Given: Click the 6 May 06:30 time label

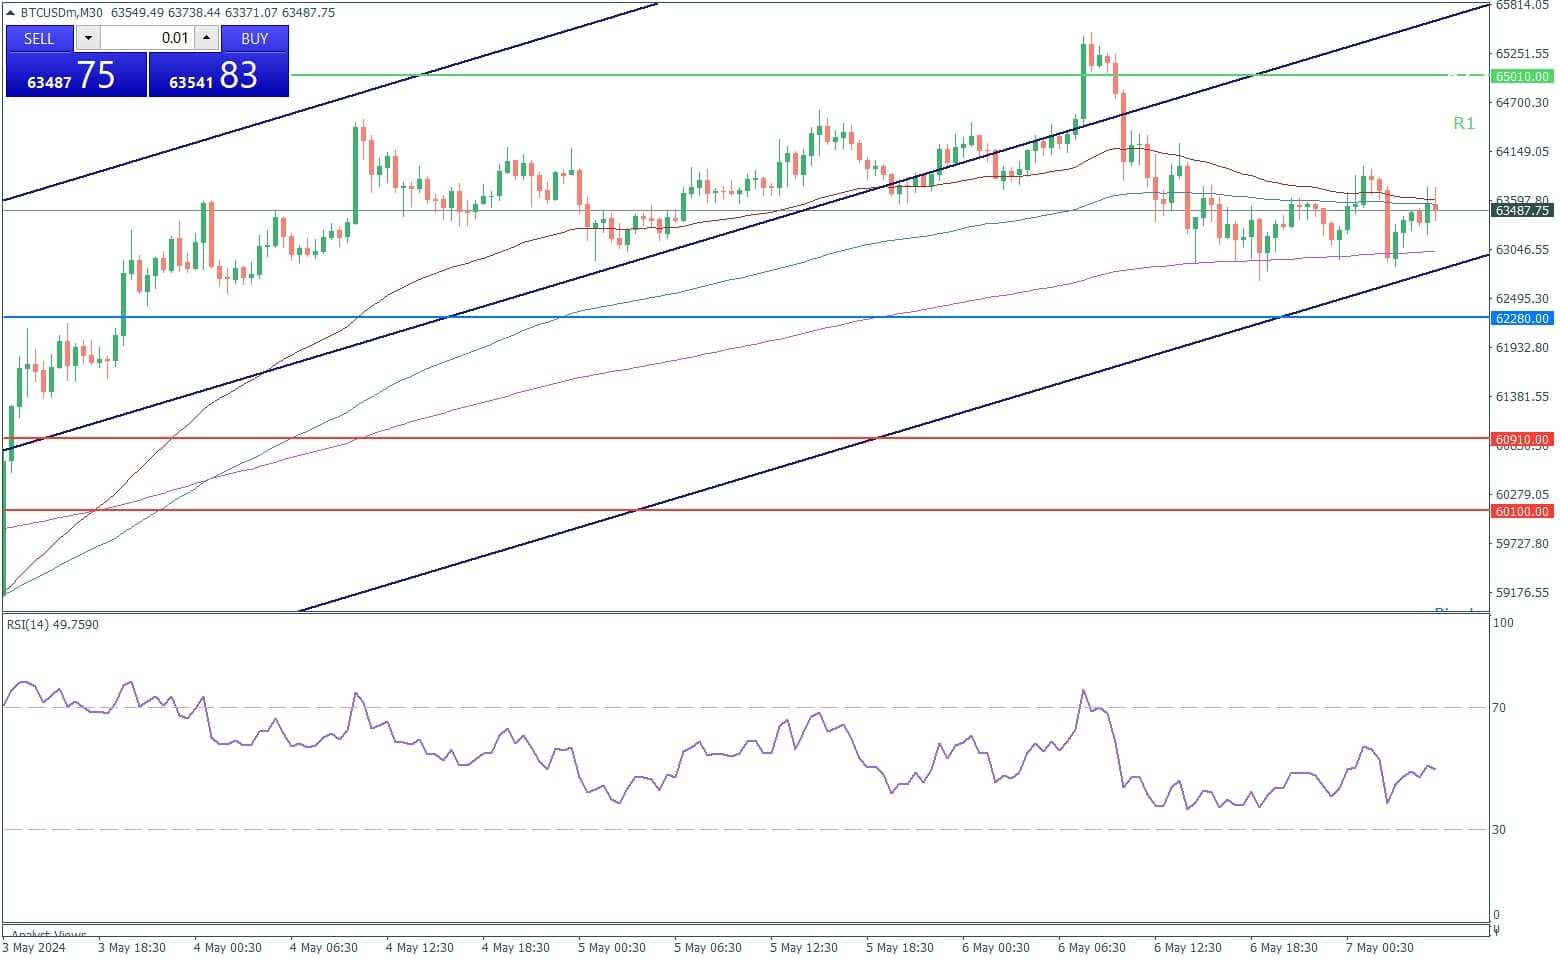Looking at the screenshot, I should (x=1092, y=948).
